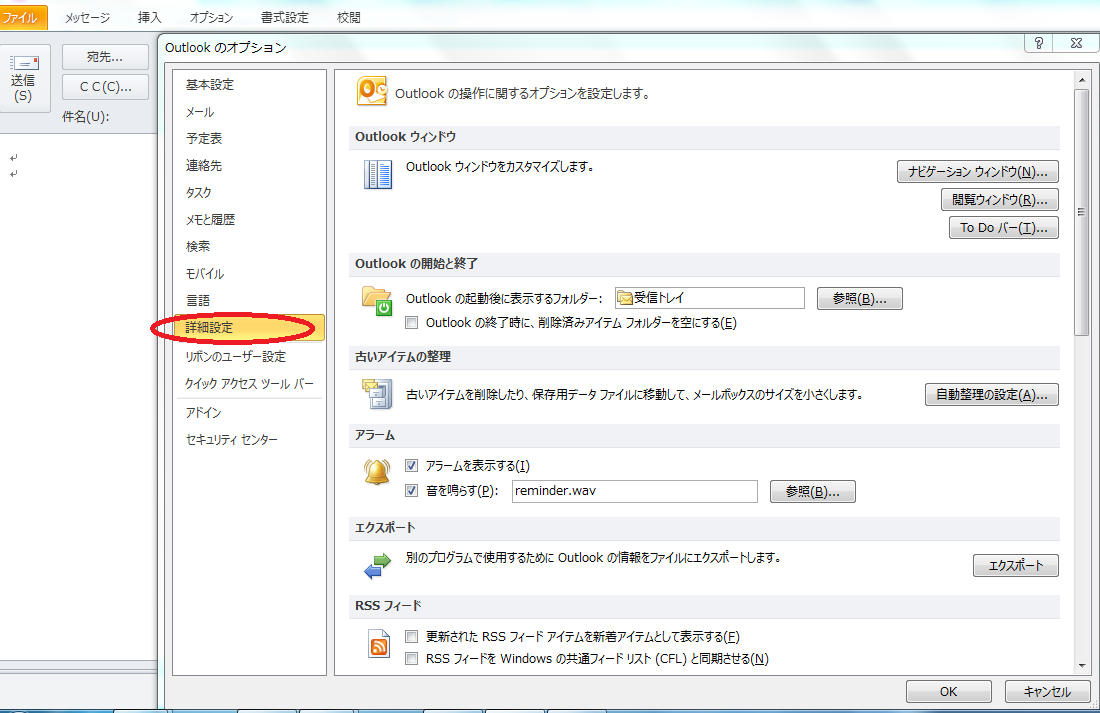
Task: Click the エクスポート button
Action: click(1015, 566)
